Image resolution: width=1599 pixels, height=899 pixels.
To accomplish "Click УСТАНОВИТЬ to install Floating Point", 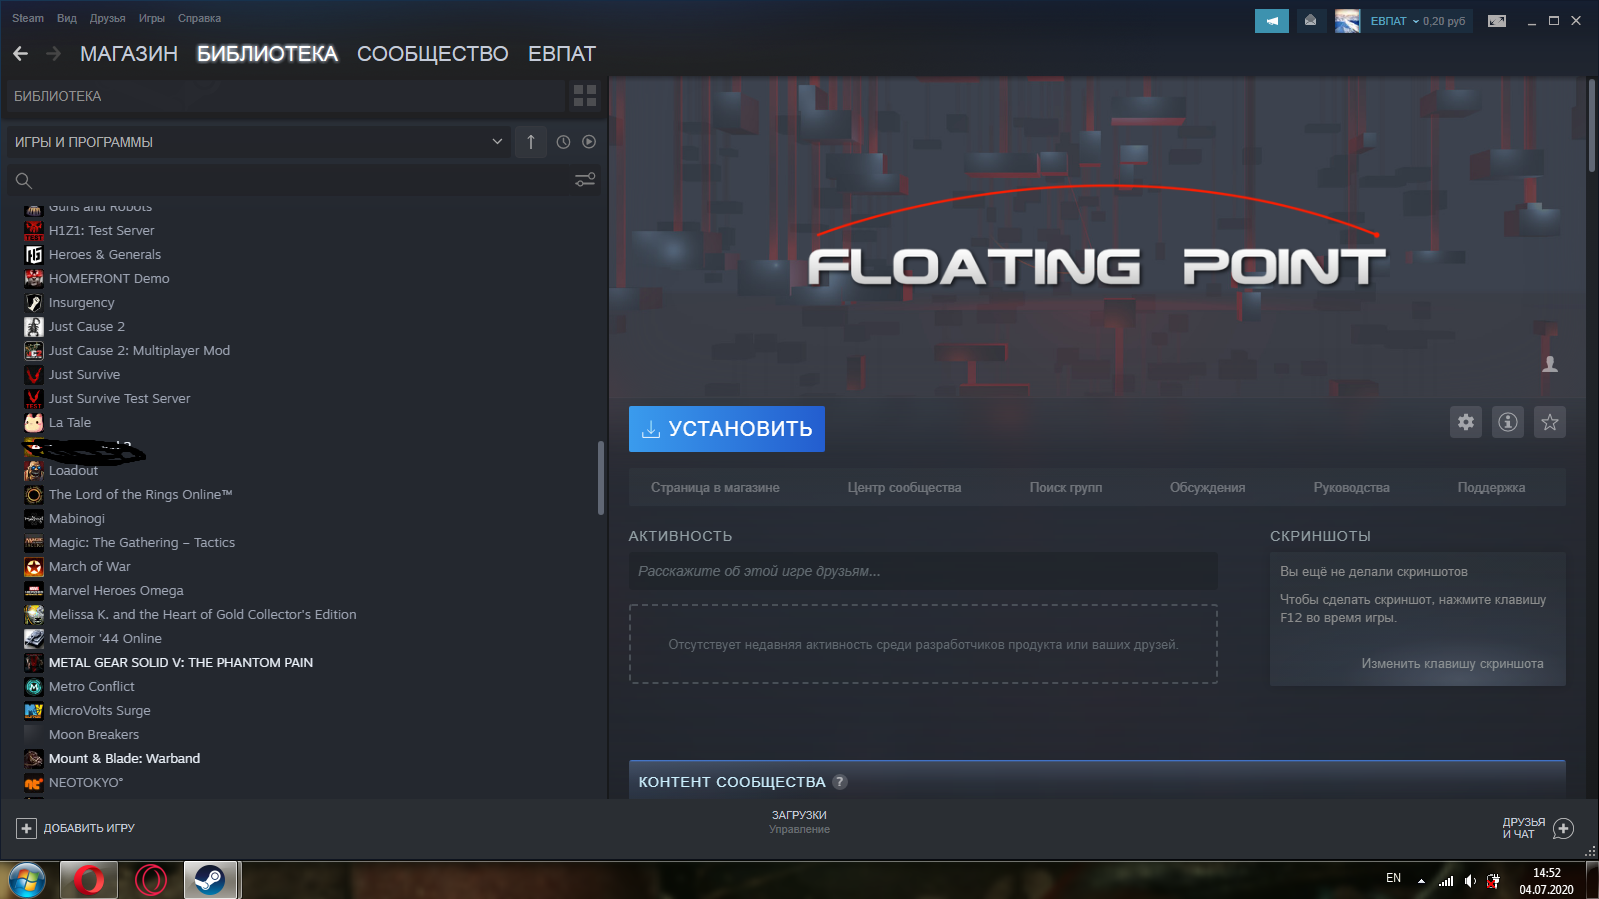I will pos(727,429).
